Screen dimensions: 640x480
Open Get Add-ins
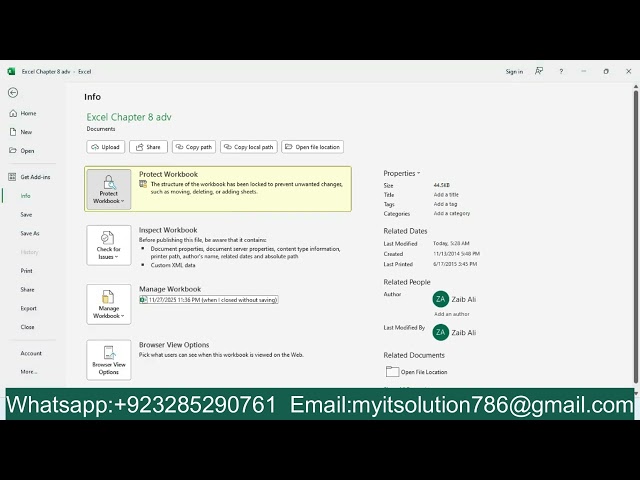(x=35, y=177)
